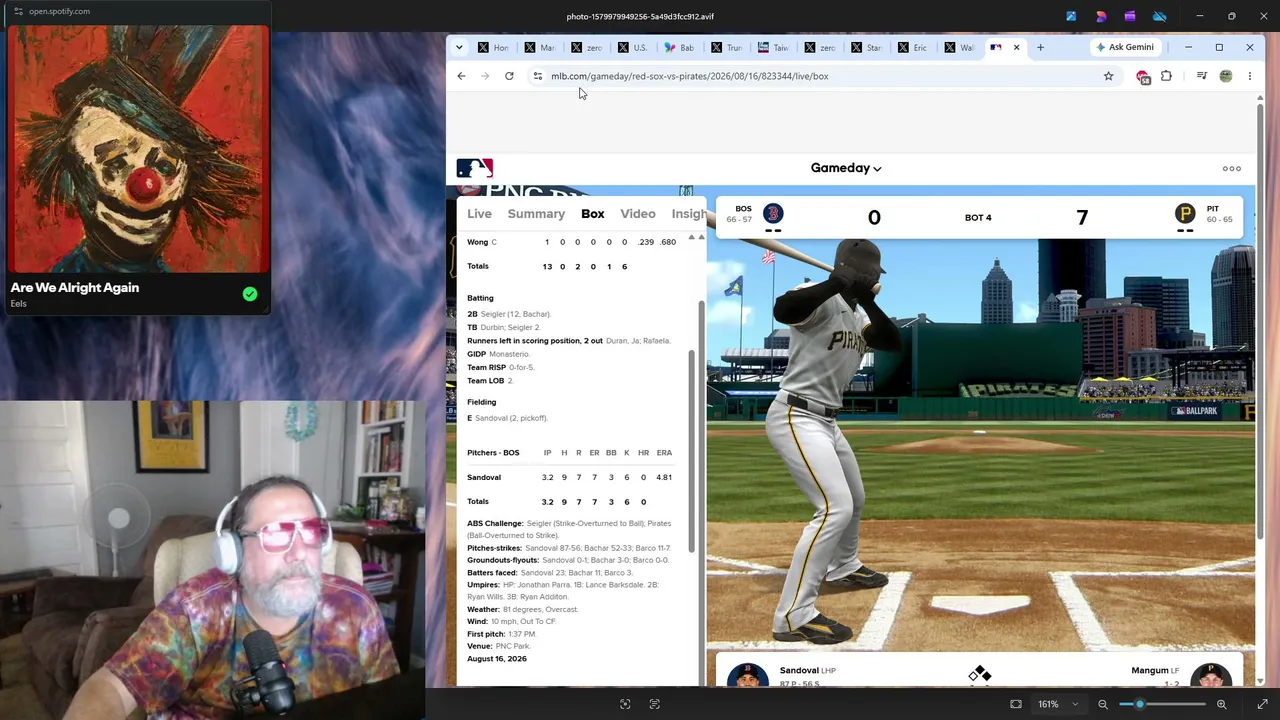
Task: Switch to the 'Hon' browser tab
Action: (493, 47)
